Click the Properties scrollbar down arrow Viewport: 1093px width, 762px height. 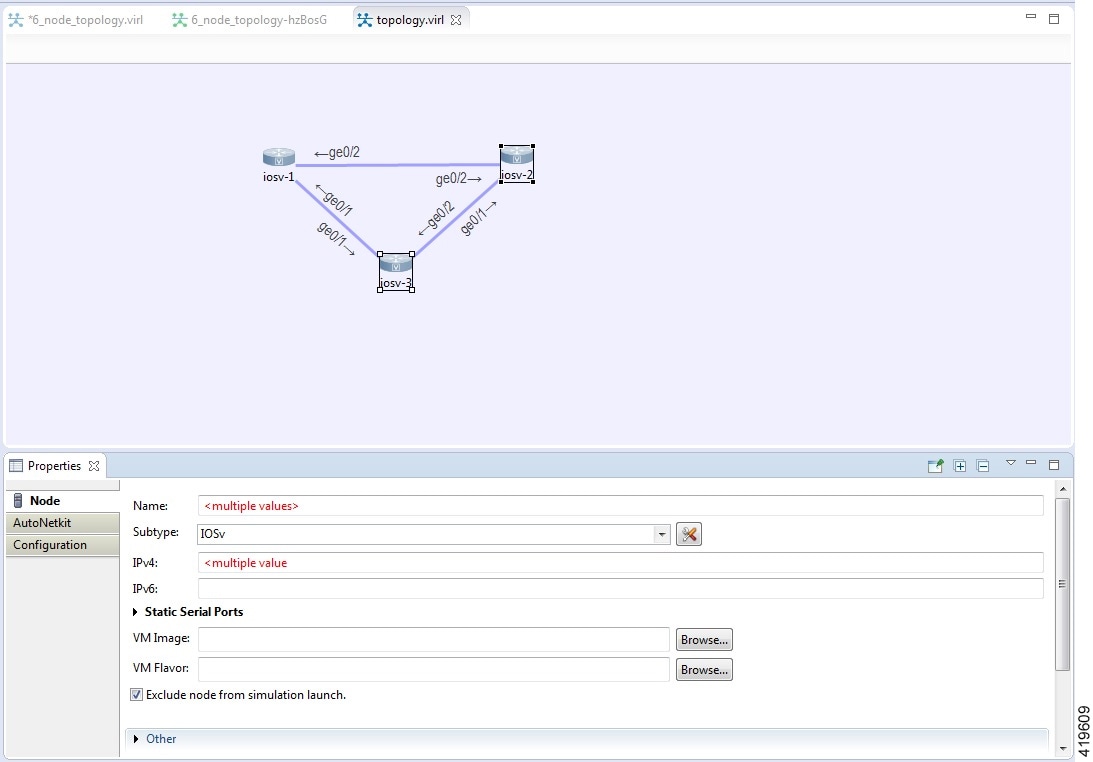[1062, 749]
